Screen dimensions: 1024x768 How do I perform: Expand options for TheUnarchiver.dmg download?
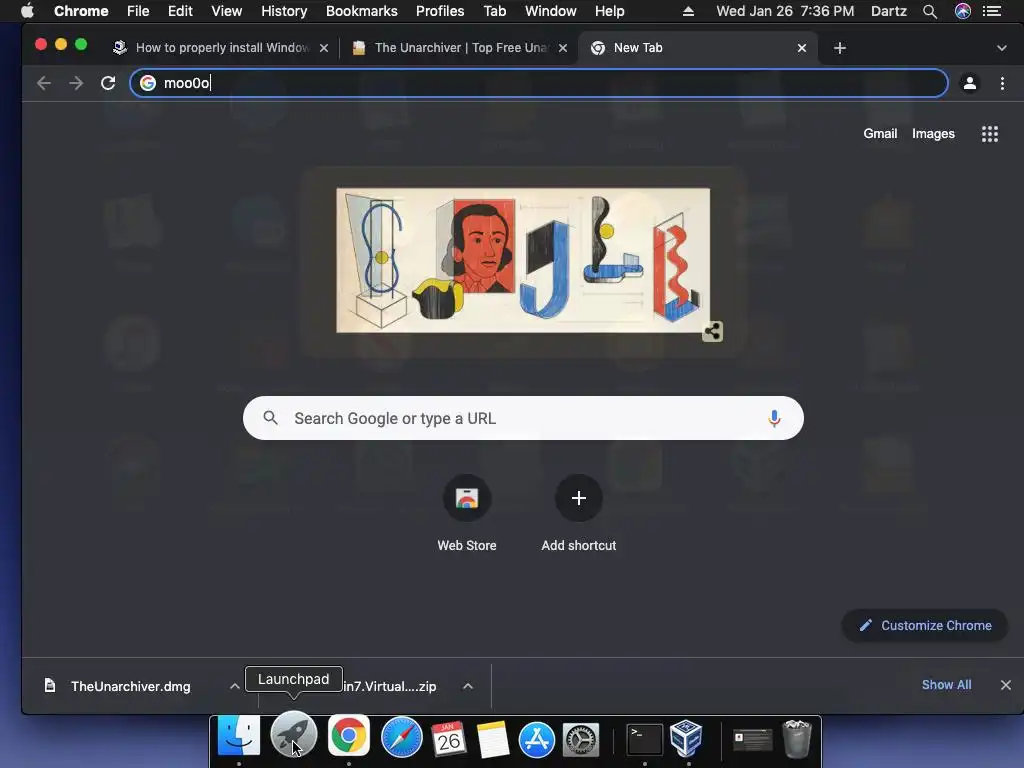click(x=234, y=686)
